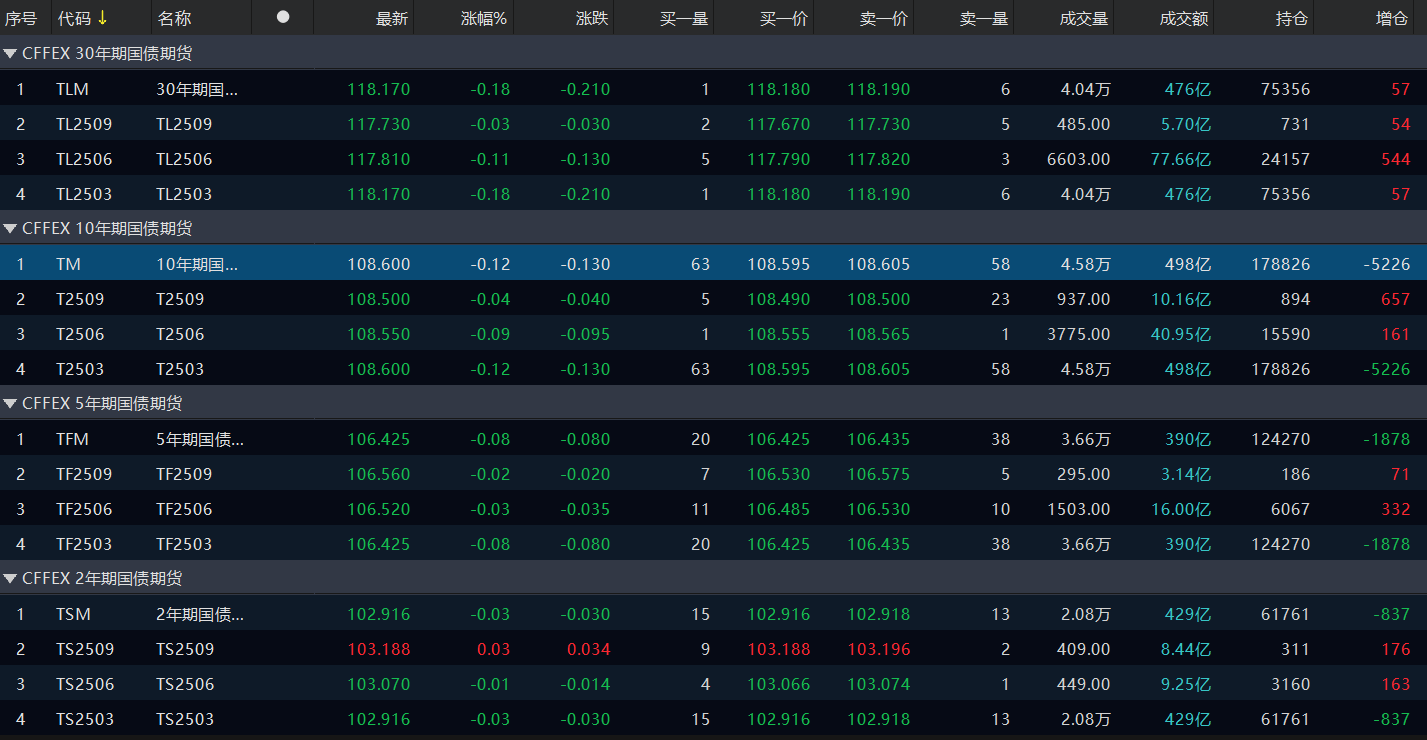Image resolution: width=1427 pixels, height=740 pixels.
Task: Select the TL2509 contract row
Action: [84, 124]
